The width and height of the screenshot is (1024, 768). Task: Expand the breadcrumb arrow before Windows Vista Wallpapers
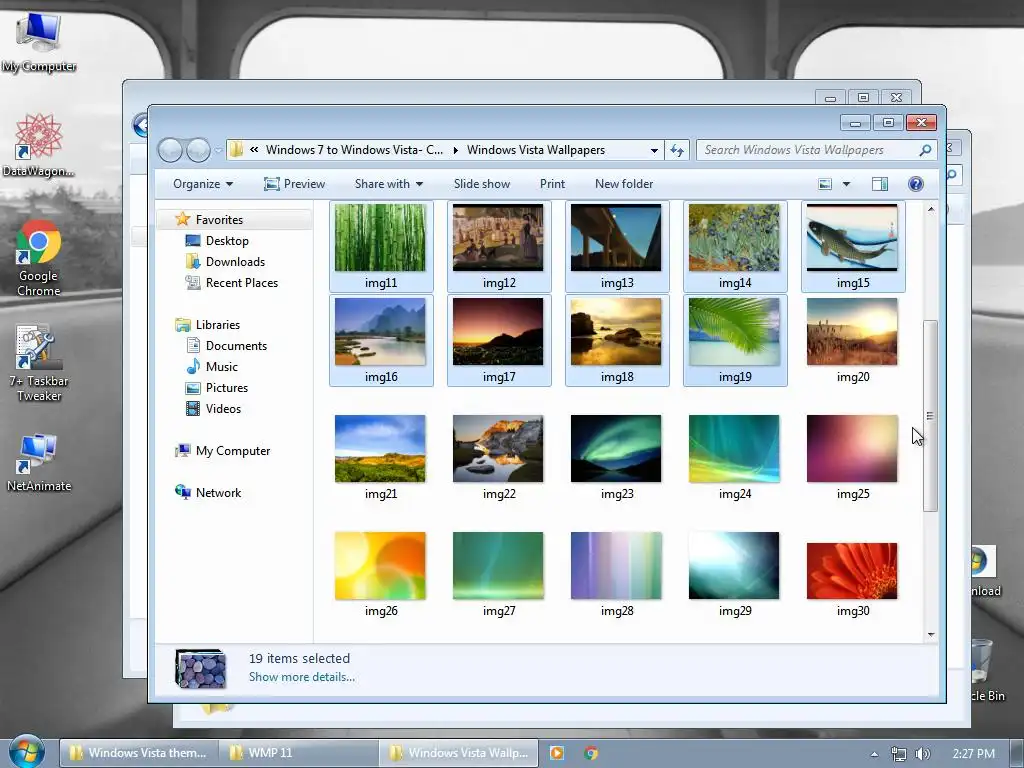(x=455, y=150)
